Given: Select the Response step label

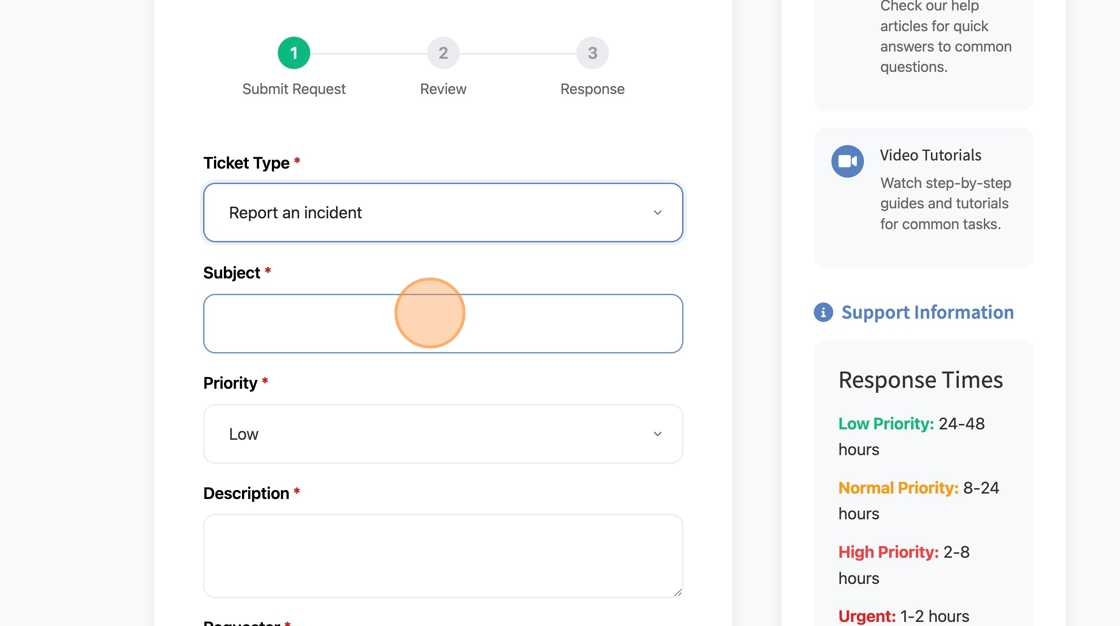Looking at the screenshot, I should point(592,89).
